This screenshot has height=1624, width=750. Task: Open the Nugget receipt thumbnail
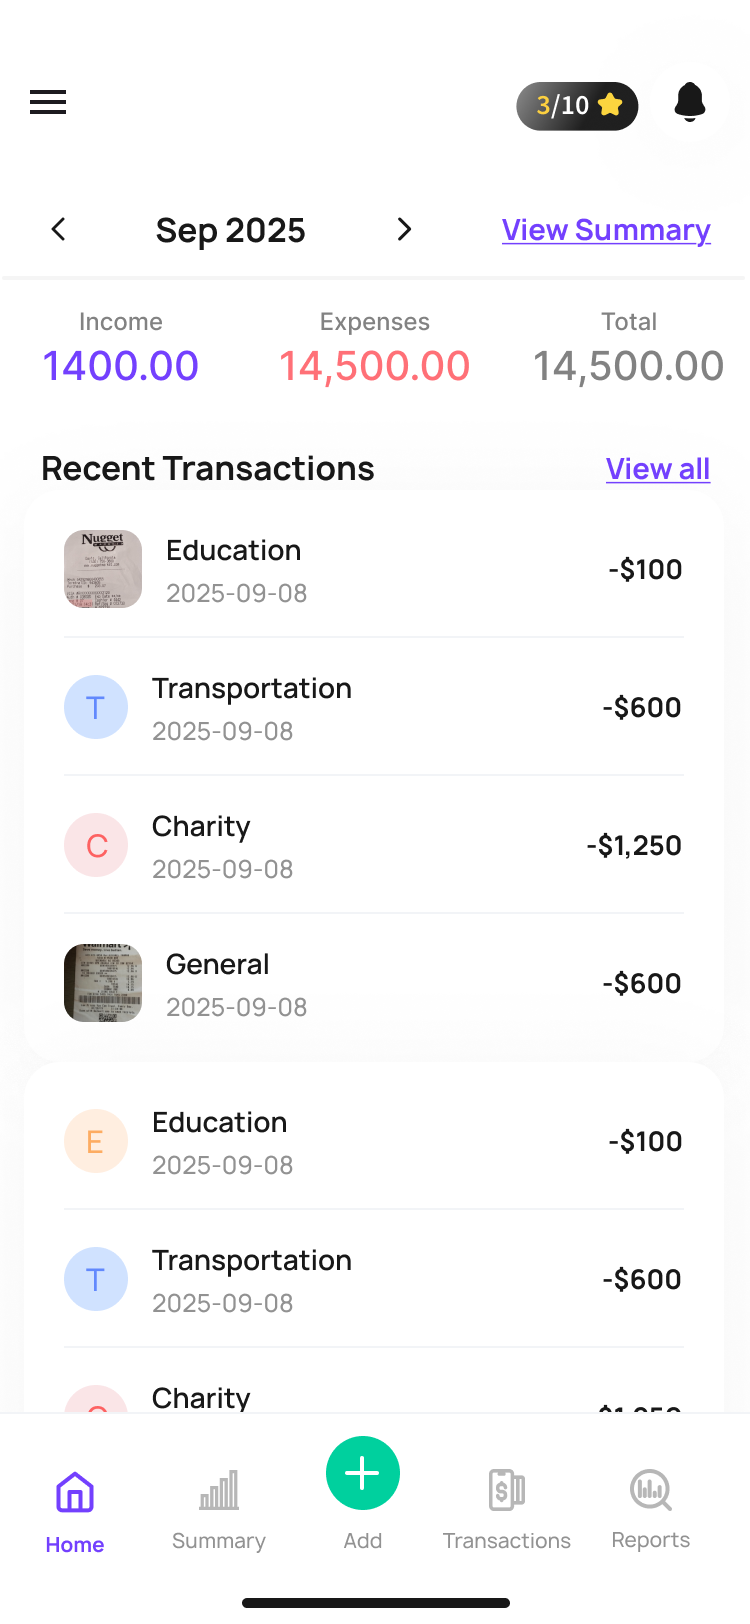click(103, 569)
